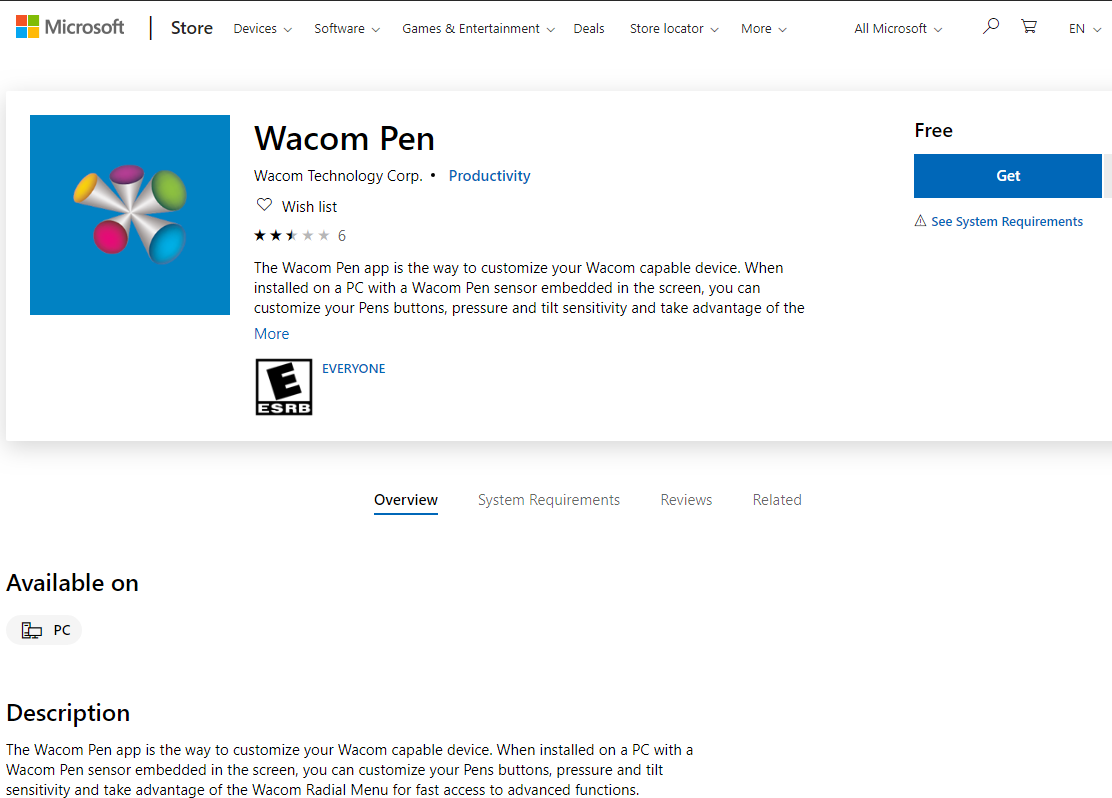Click the Wacom Pen app icon

tap(130, 215)
